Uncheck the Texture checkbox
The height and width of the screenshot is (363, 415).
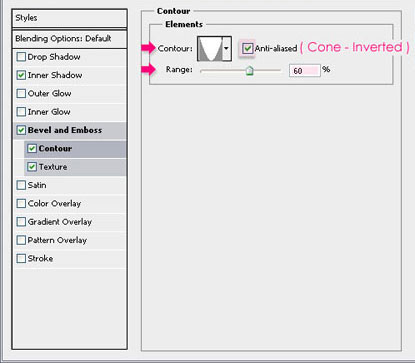pos(32,167)
